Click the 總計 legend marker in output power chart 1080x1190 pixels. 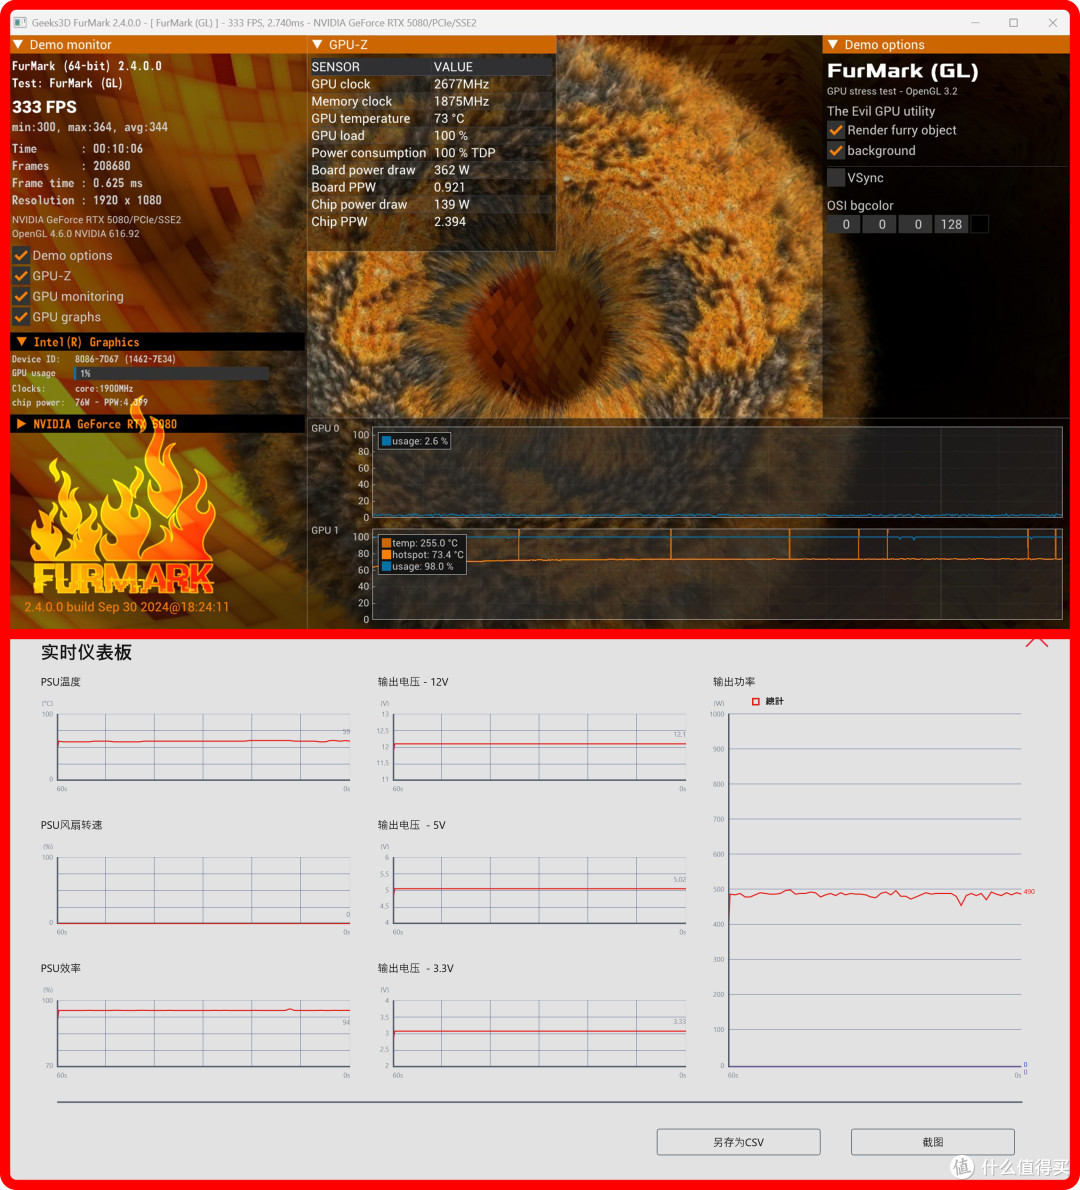point(755,701)
